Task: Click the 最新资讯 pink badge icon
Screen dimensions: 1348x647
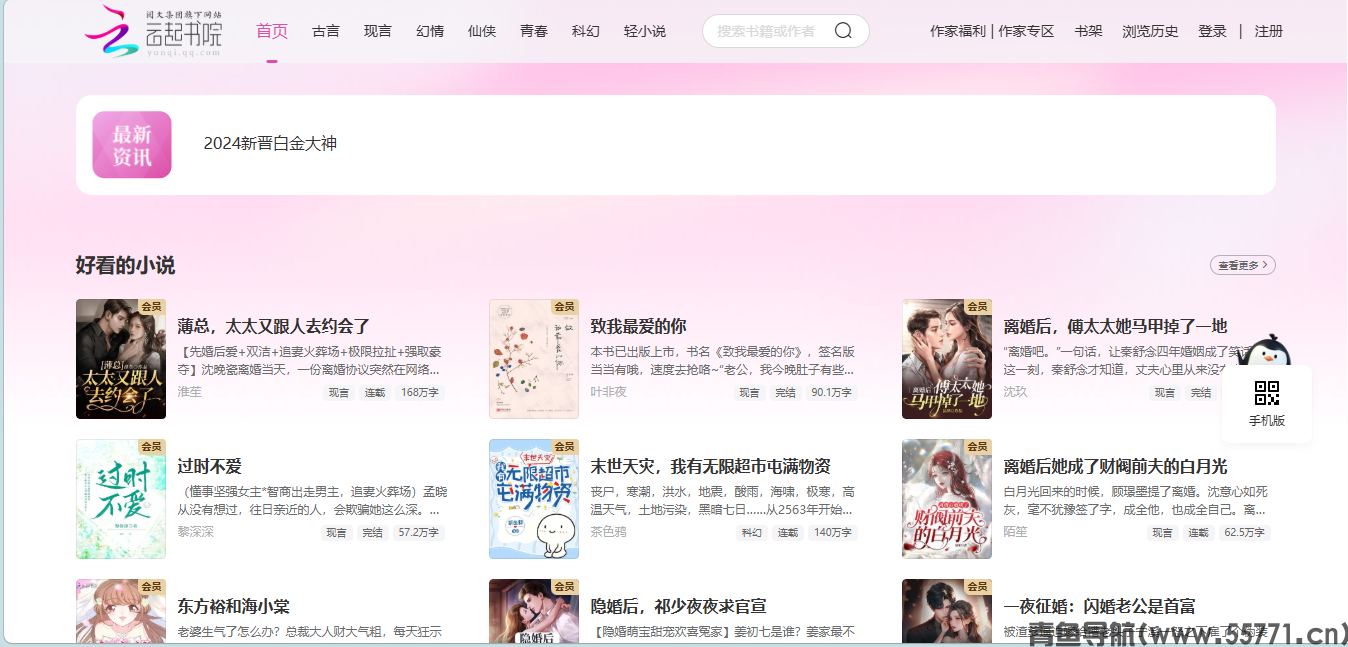Action: click(x=132, y=145)
